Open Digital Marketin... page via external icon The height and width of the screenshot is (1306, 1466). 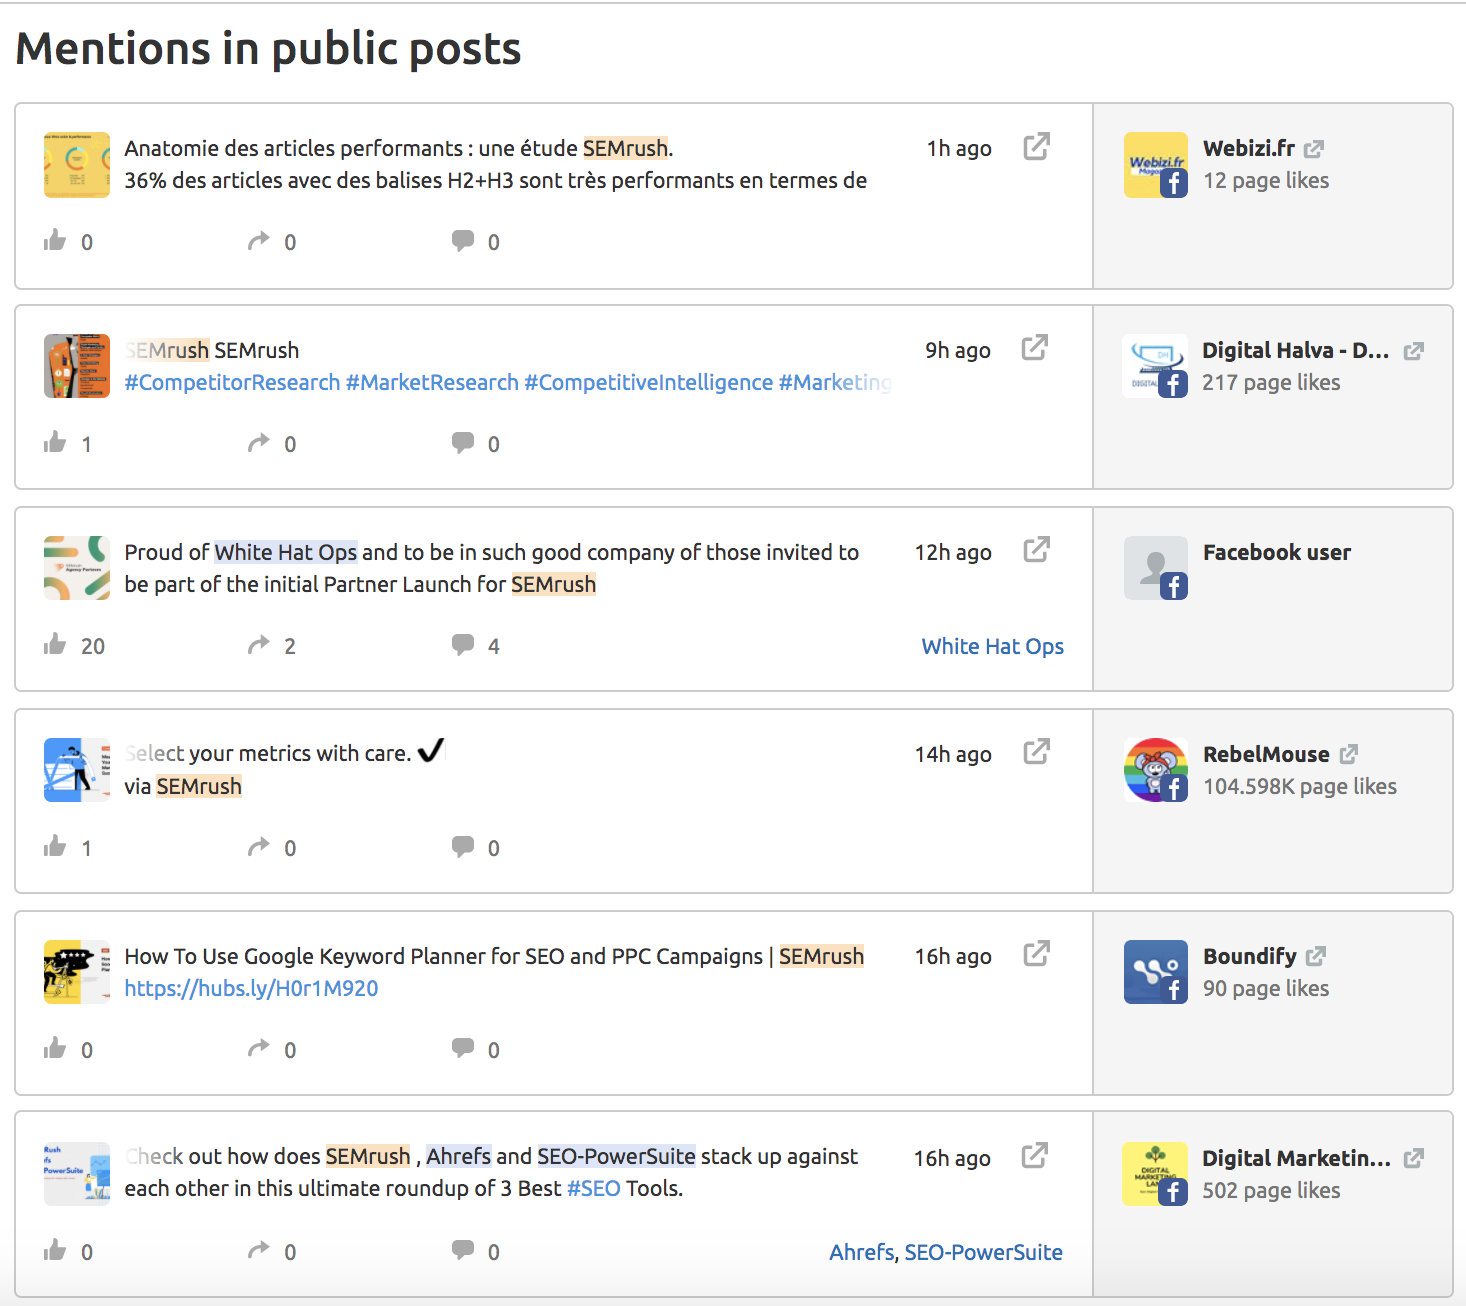click(1414, 1158)
